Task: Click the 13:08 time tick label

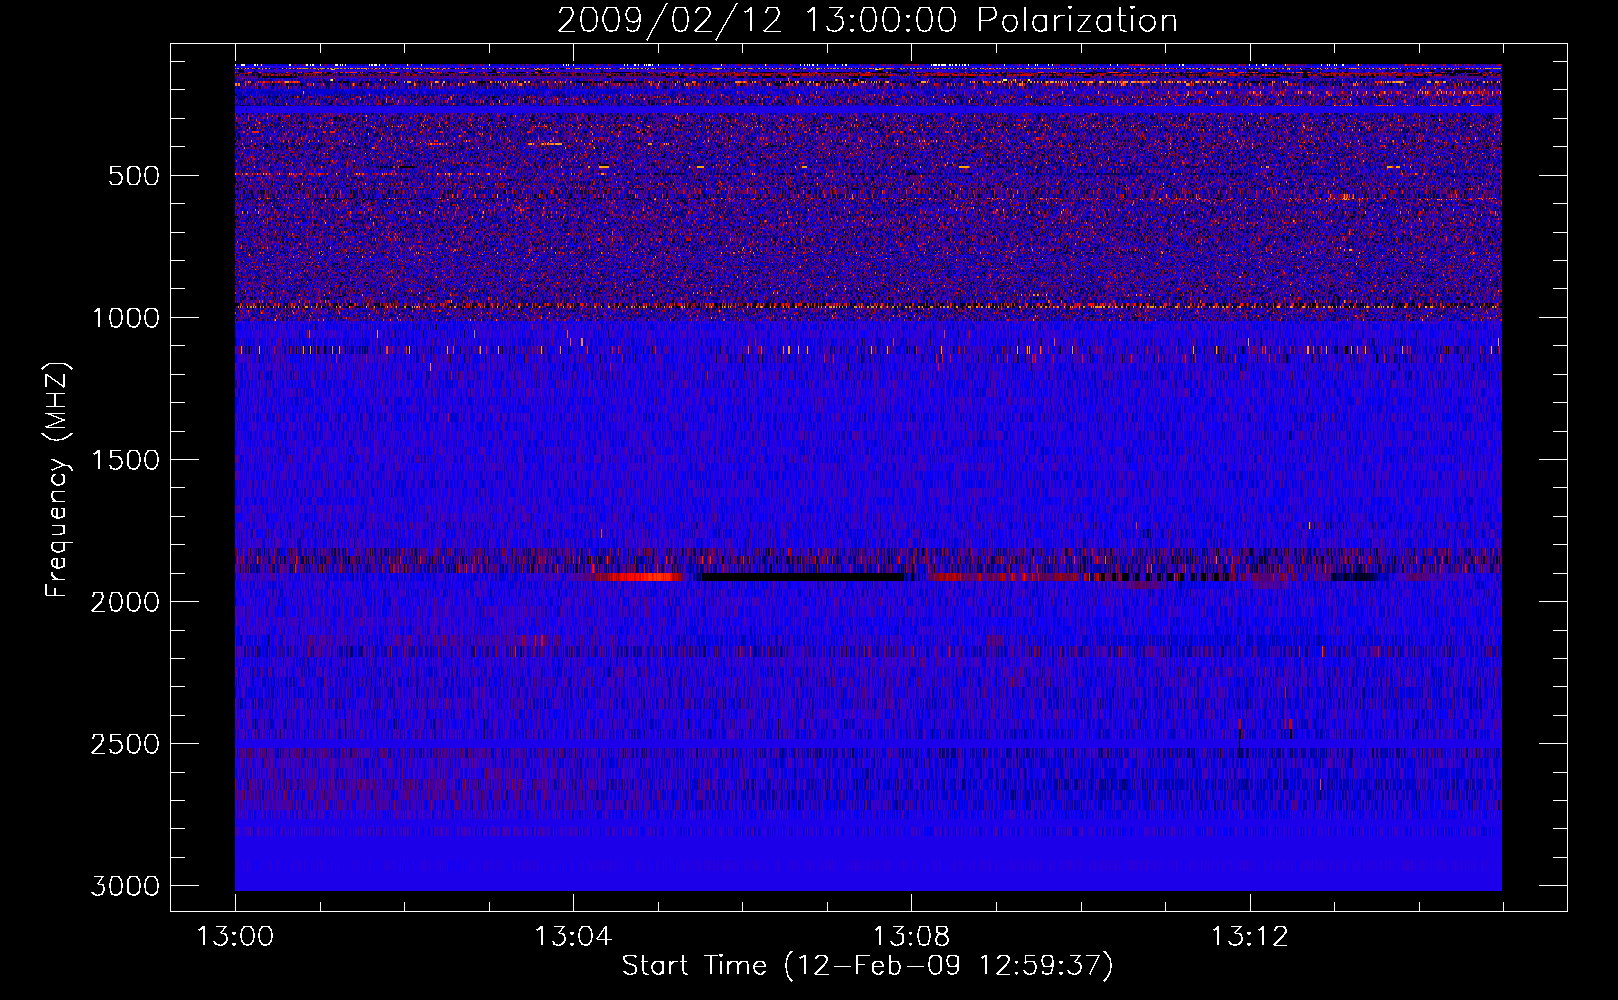Action: 911,937
